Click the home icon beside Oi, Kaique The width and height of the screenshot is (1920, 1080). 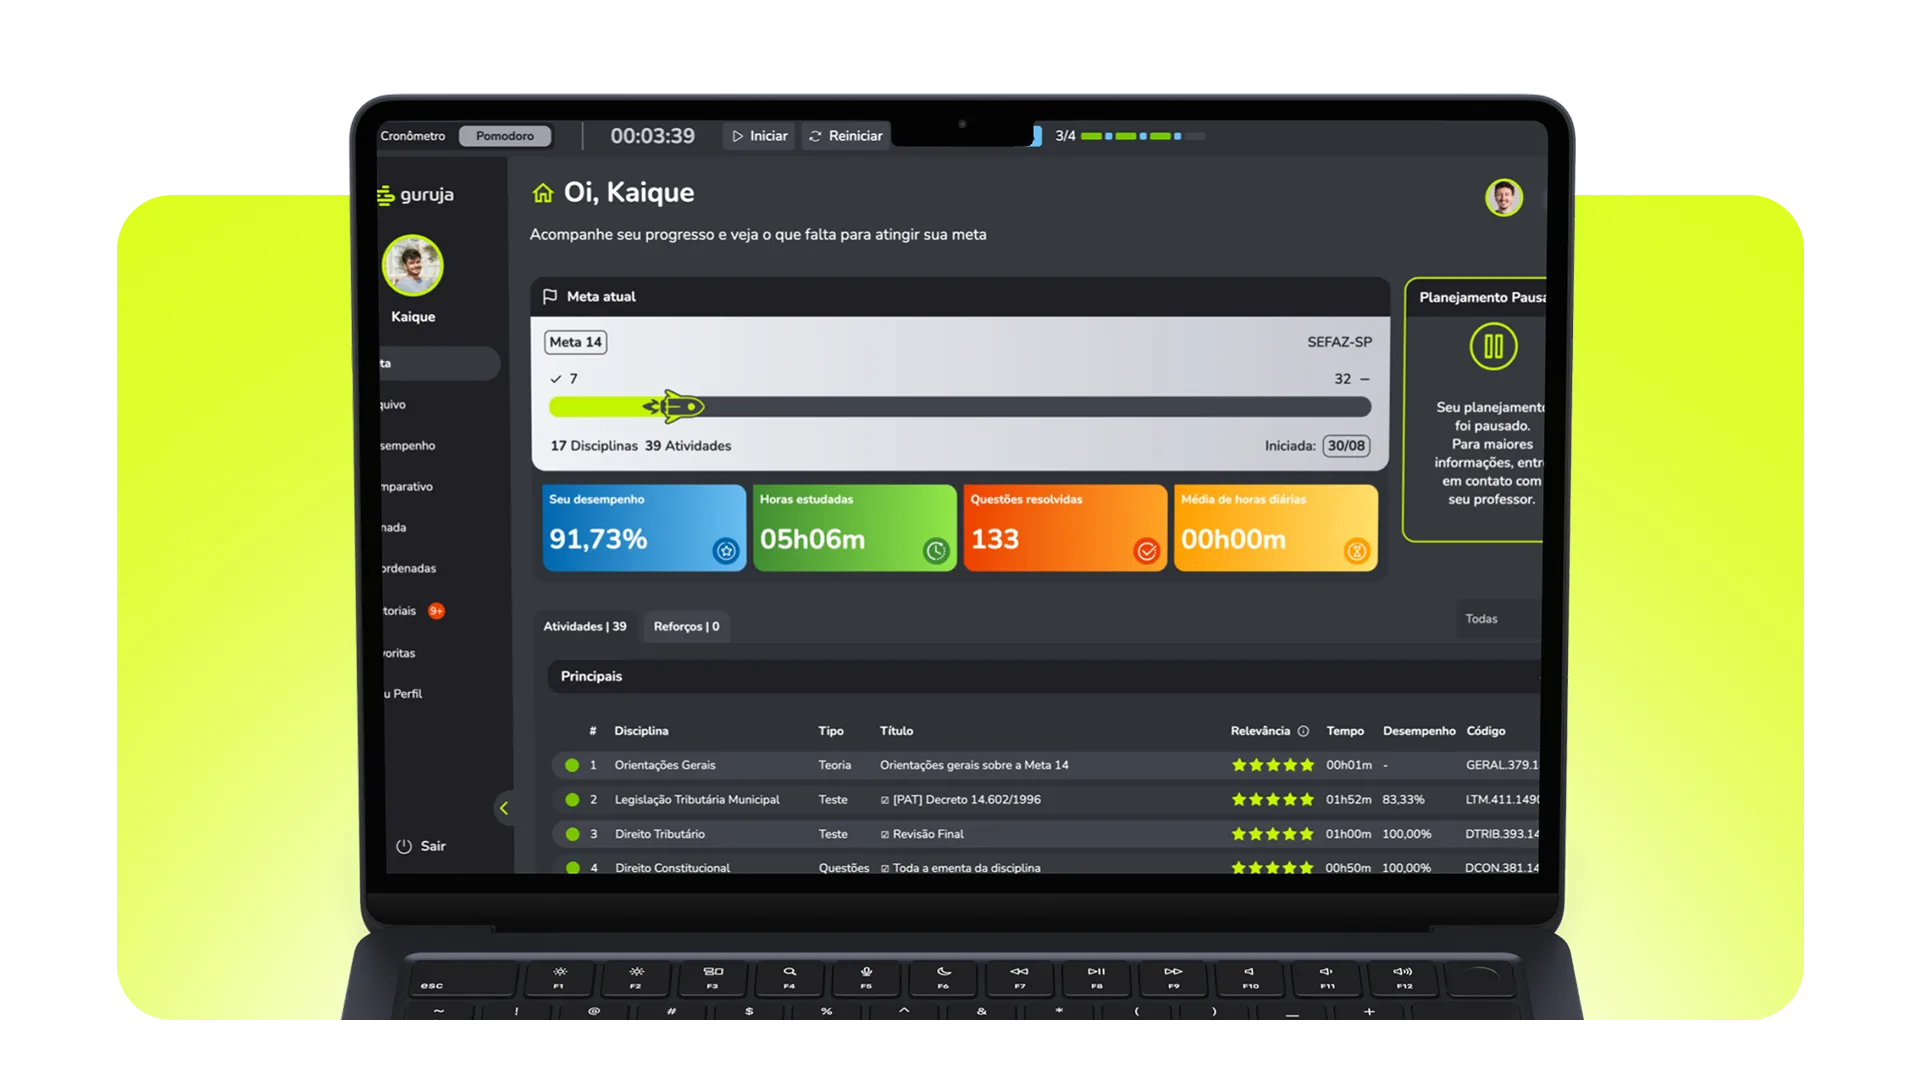click(x=543, y=193)
